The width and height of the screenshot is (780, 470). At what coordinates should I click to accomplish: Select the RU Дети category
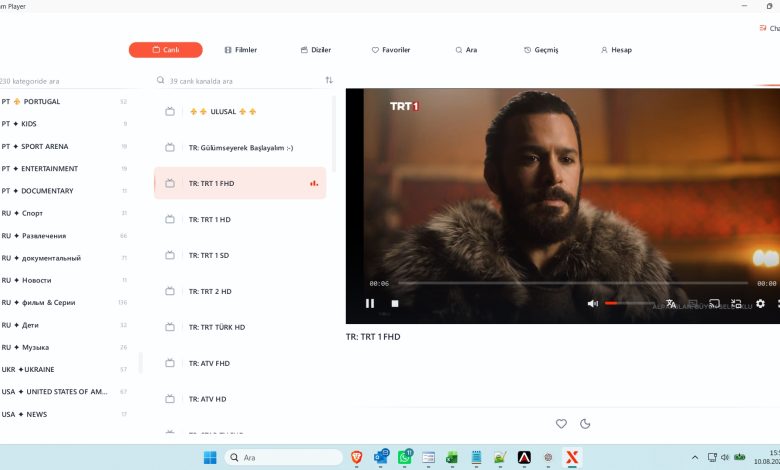coord(64,325)
